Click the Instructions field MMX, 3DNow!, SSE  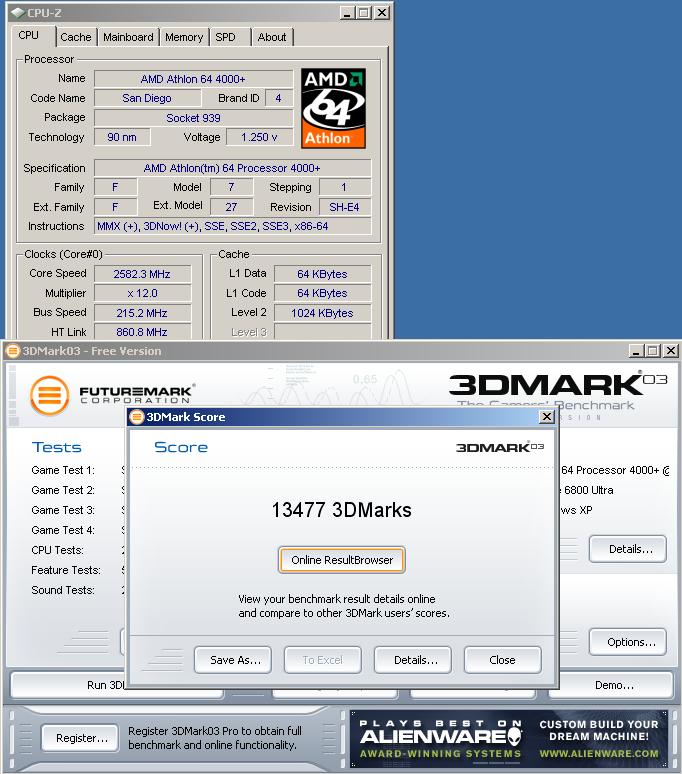pyautogui.click(x=232, y=226)
